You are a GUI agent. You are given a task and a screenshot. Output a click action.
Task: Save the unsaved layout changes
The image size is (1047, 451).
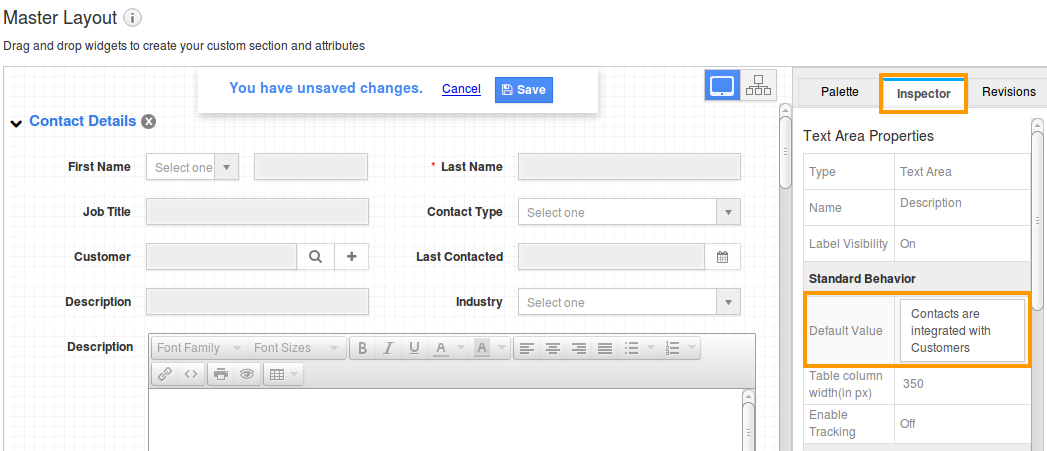pyautogui.click(x=524, y=90)
